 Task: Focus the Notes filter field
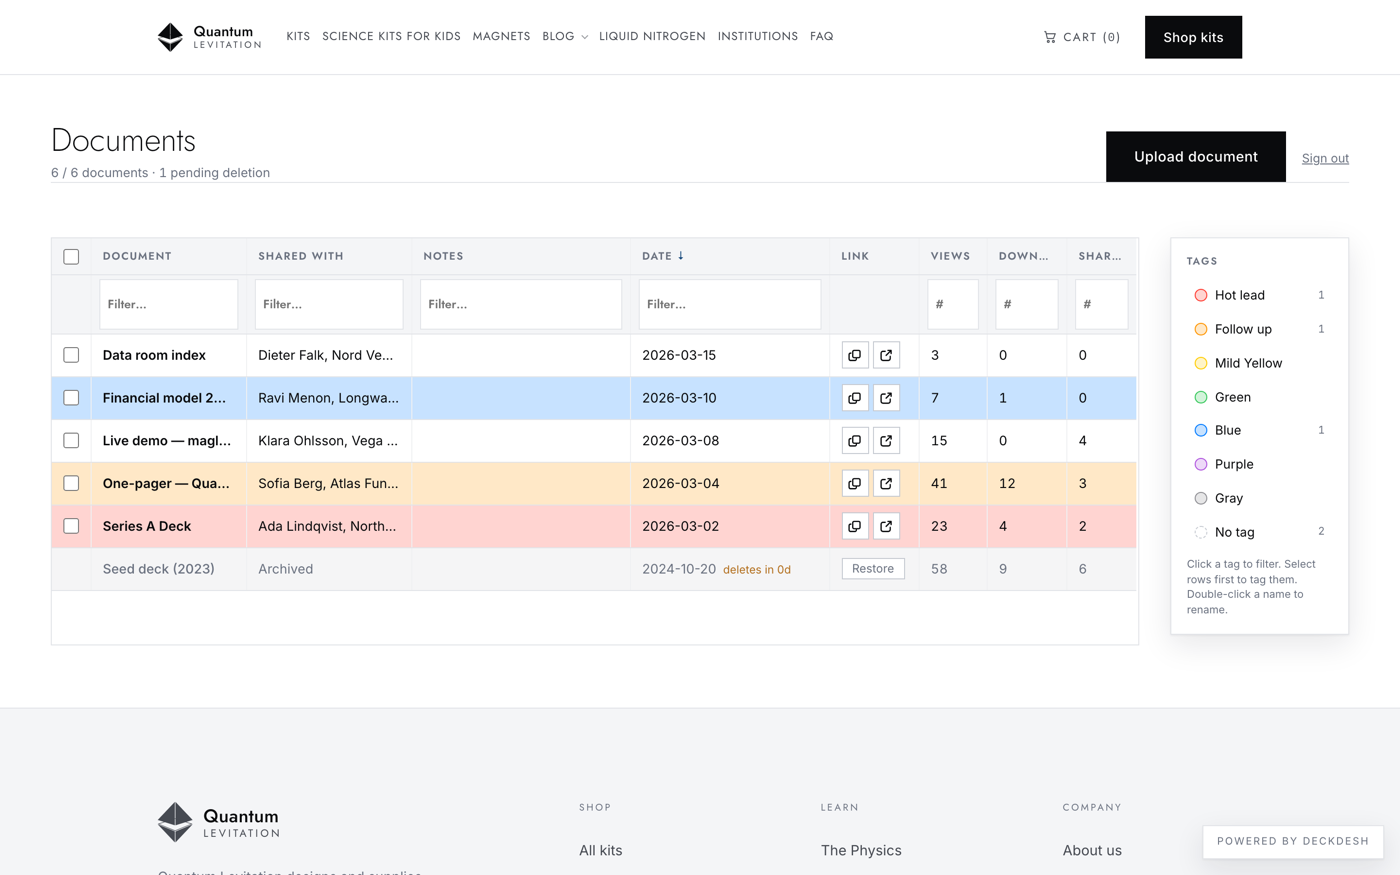521,304
